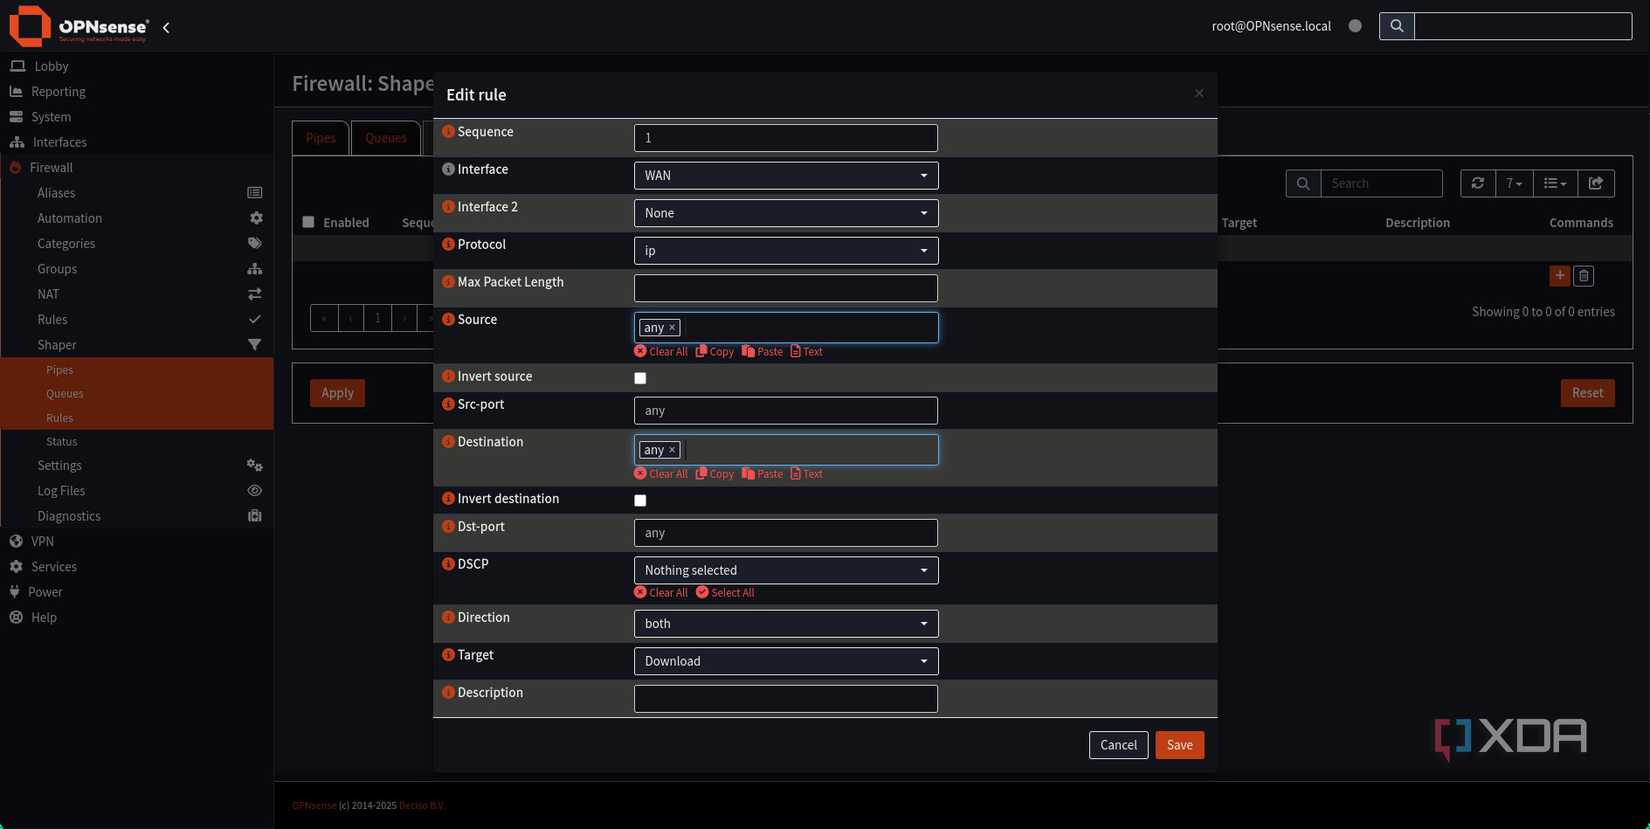Check the Enabled column header checkbox
Image resolution: width=1650 pixels, height=829 pixels.
click(x=308, y=222)
